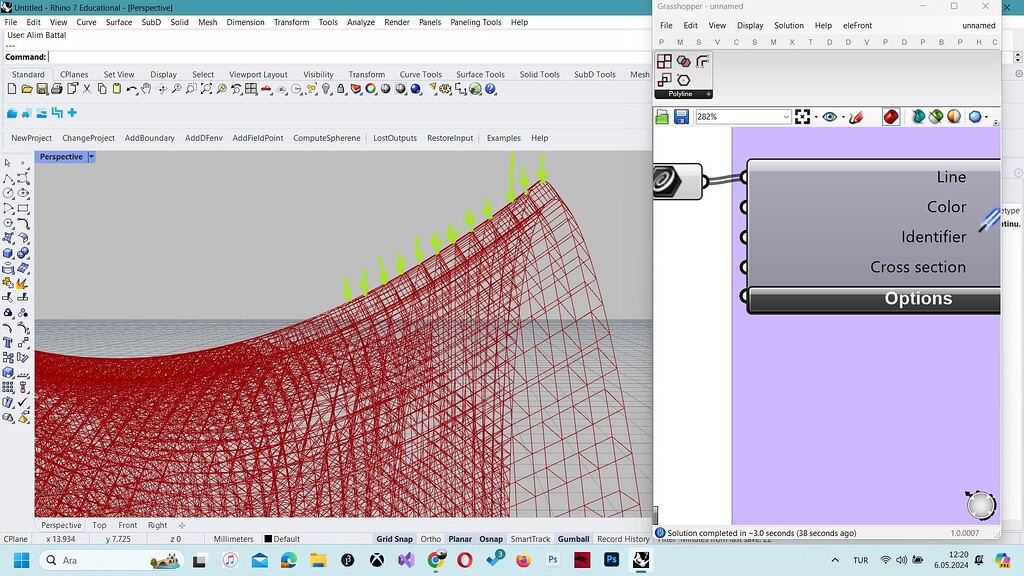
Task: Save the Grasshopper definition via floppy disk icon
Action: [x=682, y=117]
